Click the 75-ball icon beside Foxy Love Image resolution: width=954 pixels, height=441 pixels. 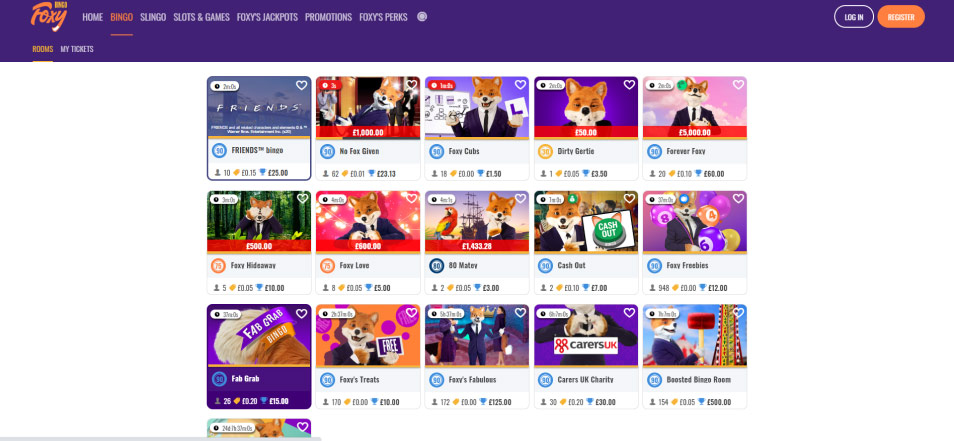point(328,265)
